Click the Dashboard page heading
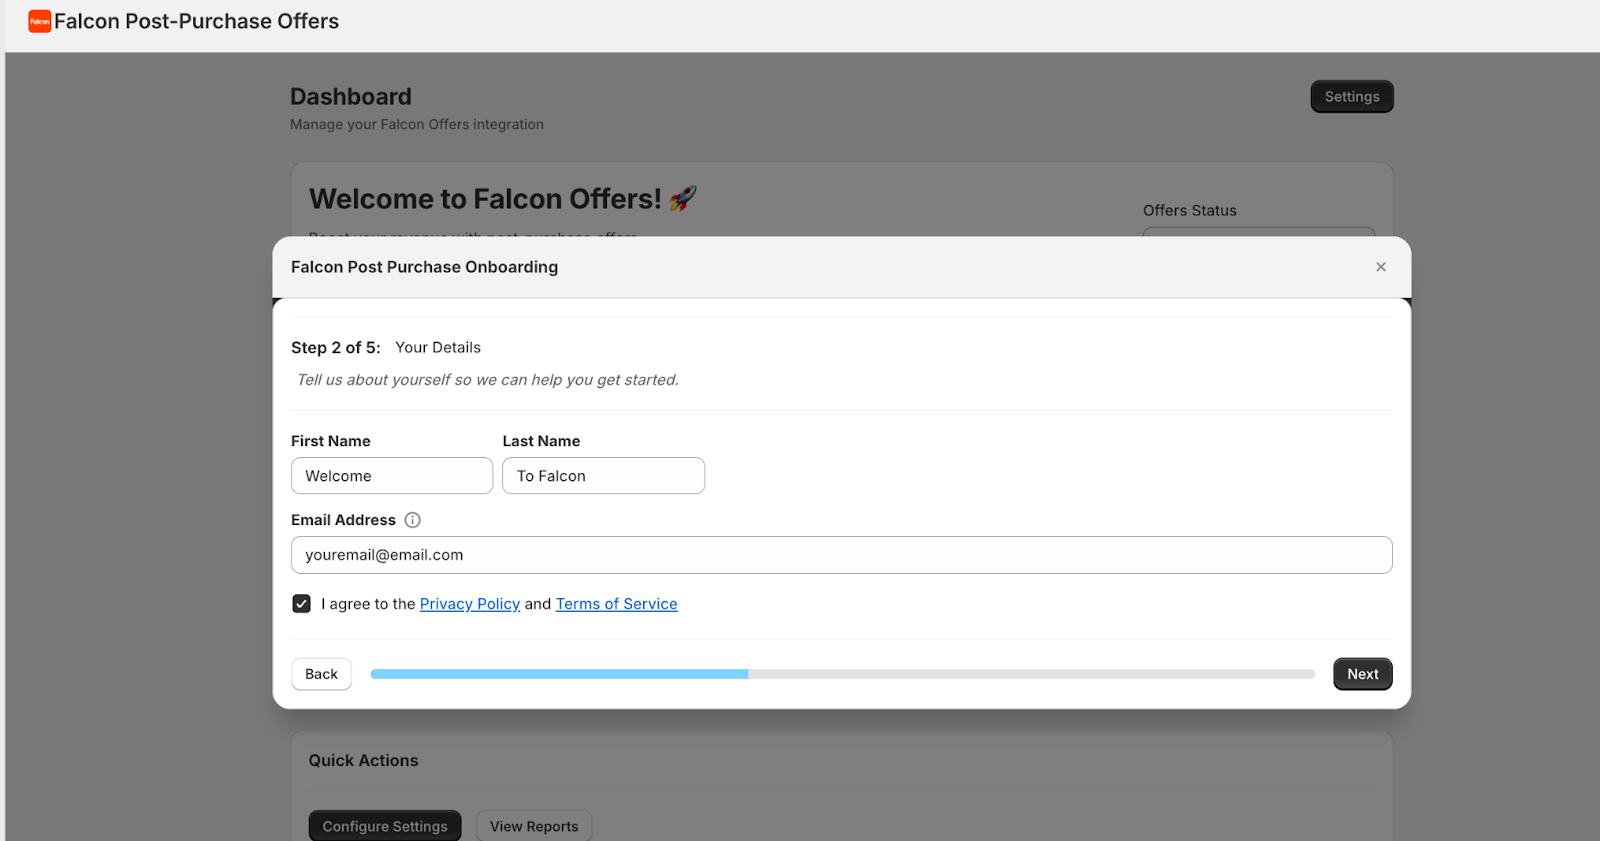Image resolution: width=1600 pixels, height=841 pixels. pyautogui.click(x=350, y=97)
